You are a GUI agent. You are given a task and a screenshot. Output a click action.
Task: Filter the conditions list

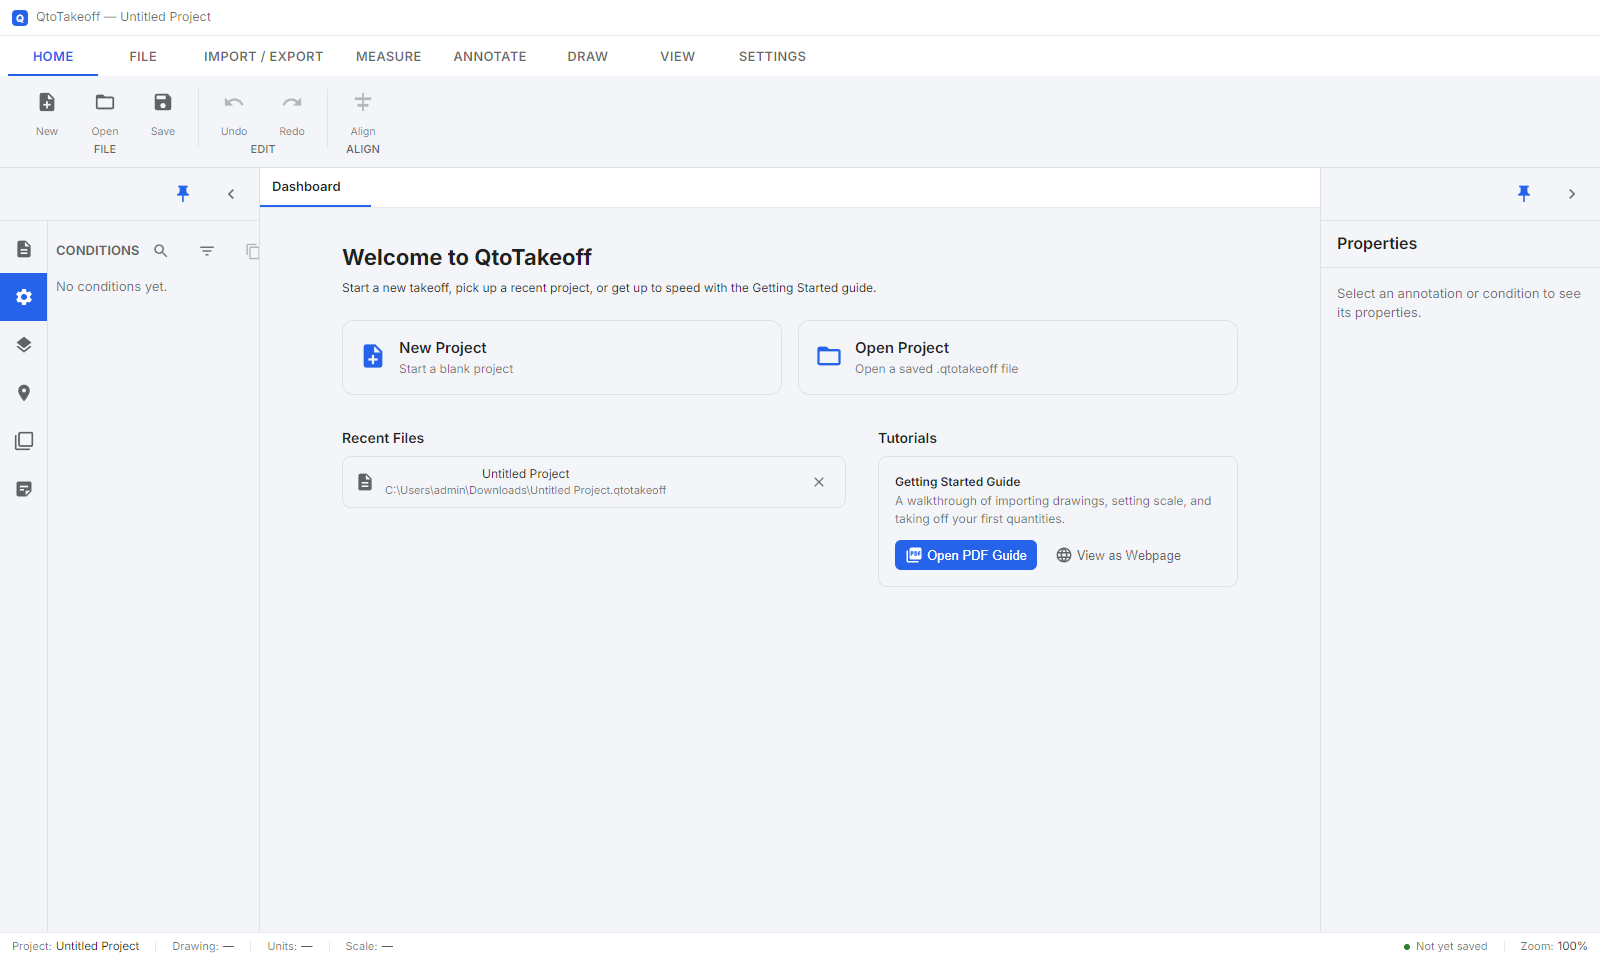(x=207, y=251)
